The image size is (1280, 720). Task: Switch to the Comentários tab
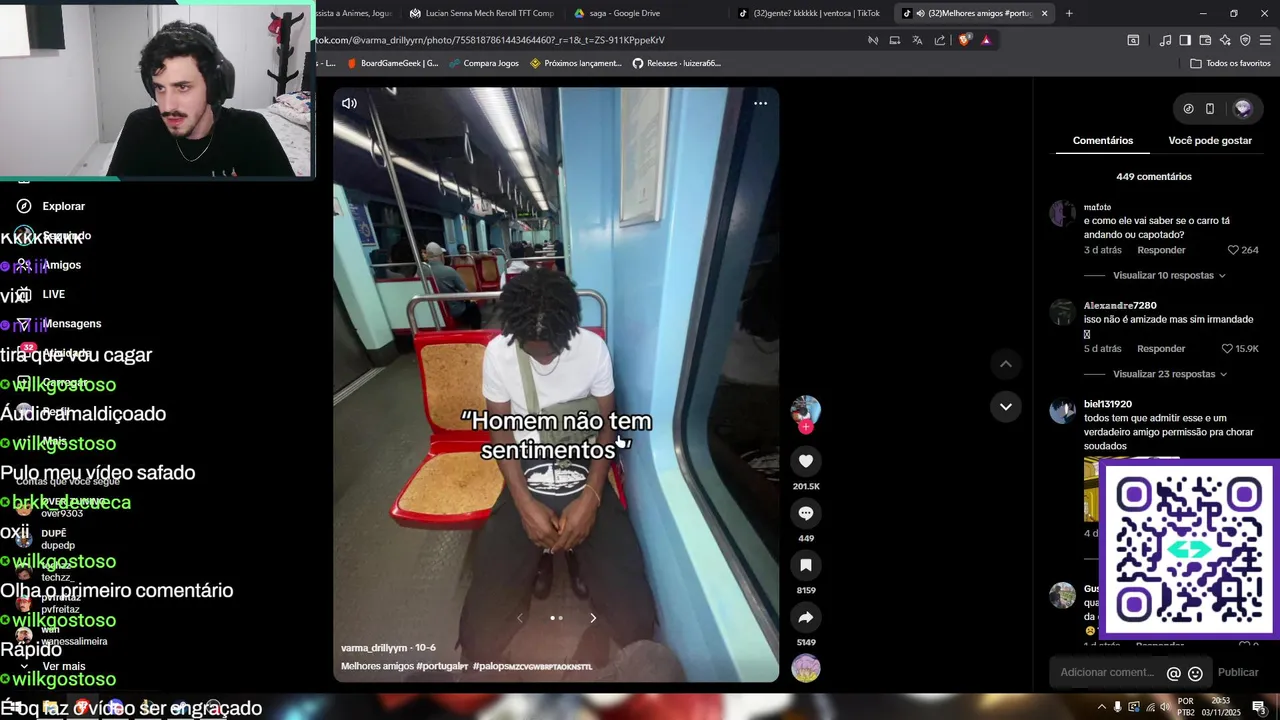1103,141
